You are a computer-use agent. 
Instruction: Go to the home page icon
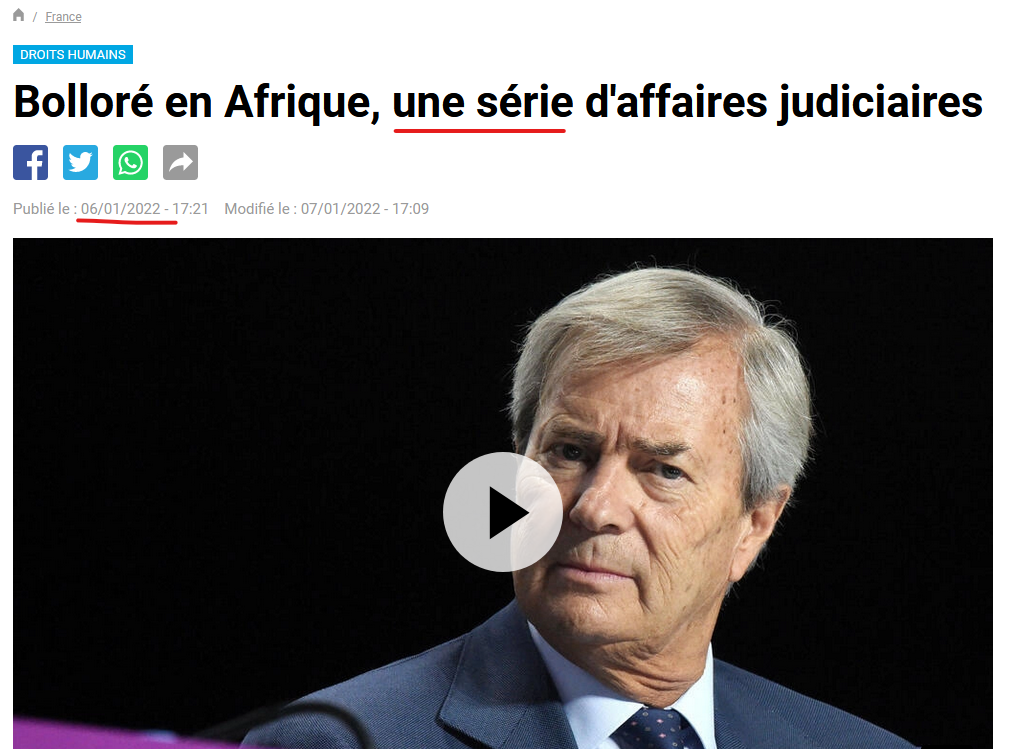tap(19, 15)
